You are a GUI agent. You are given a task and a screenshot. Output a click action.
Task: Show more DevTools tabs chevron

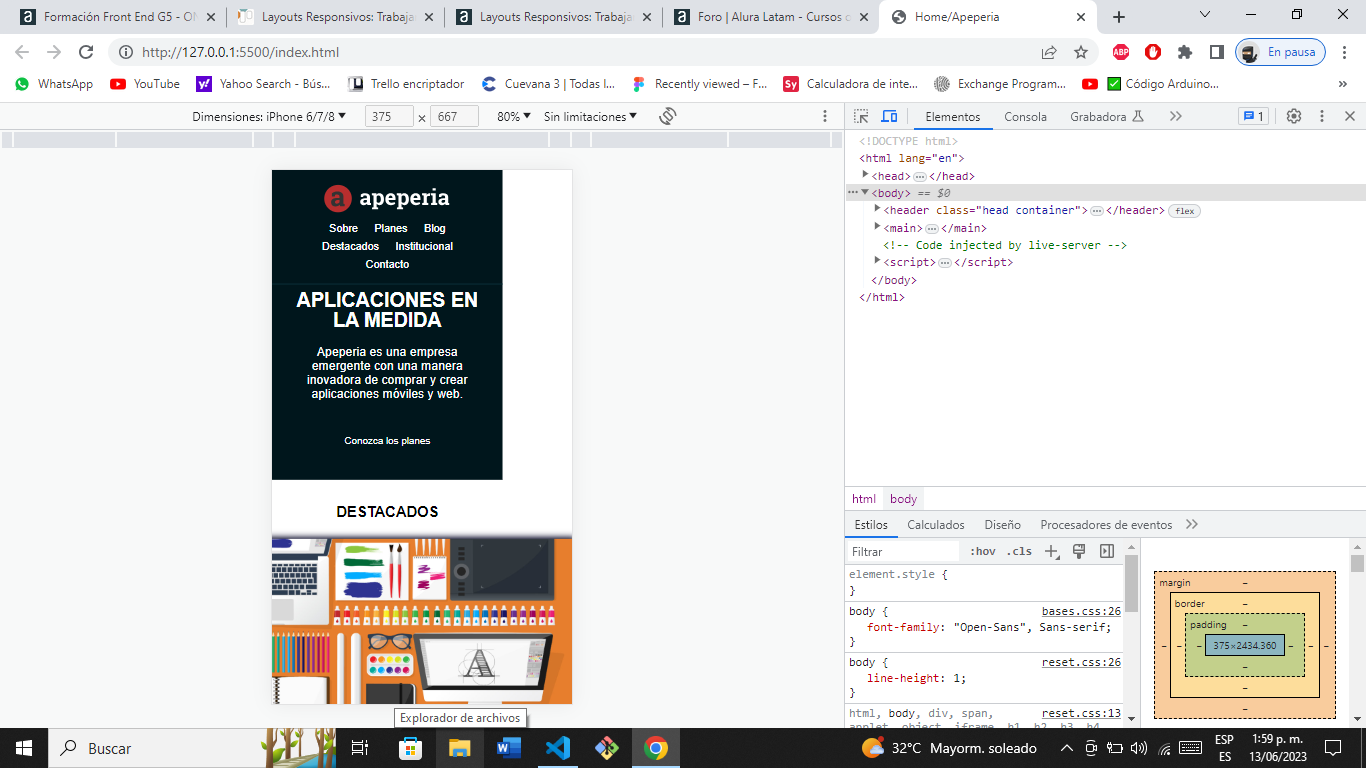pyautogui.click(x=1176, y=117)
